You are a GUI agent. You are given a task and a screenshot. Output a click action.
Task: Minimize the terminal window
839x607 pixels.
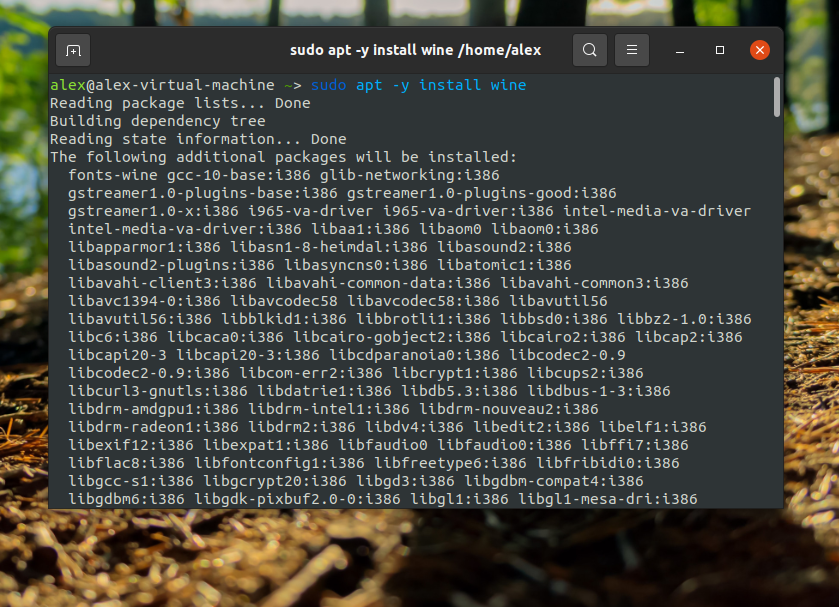tap(679, 50)
